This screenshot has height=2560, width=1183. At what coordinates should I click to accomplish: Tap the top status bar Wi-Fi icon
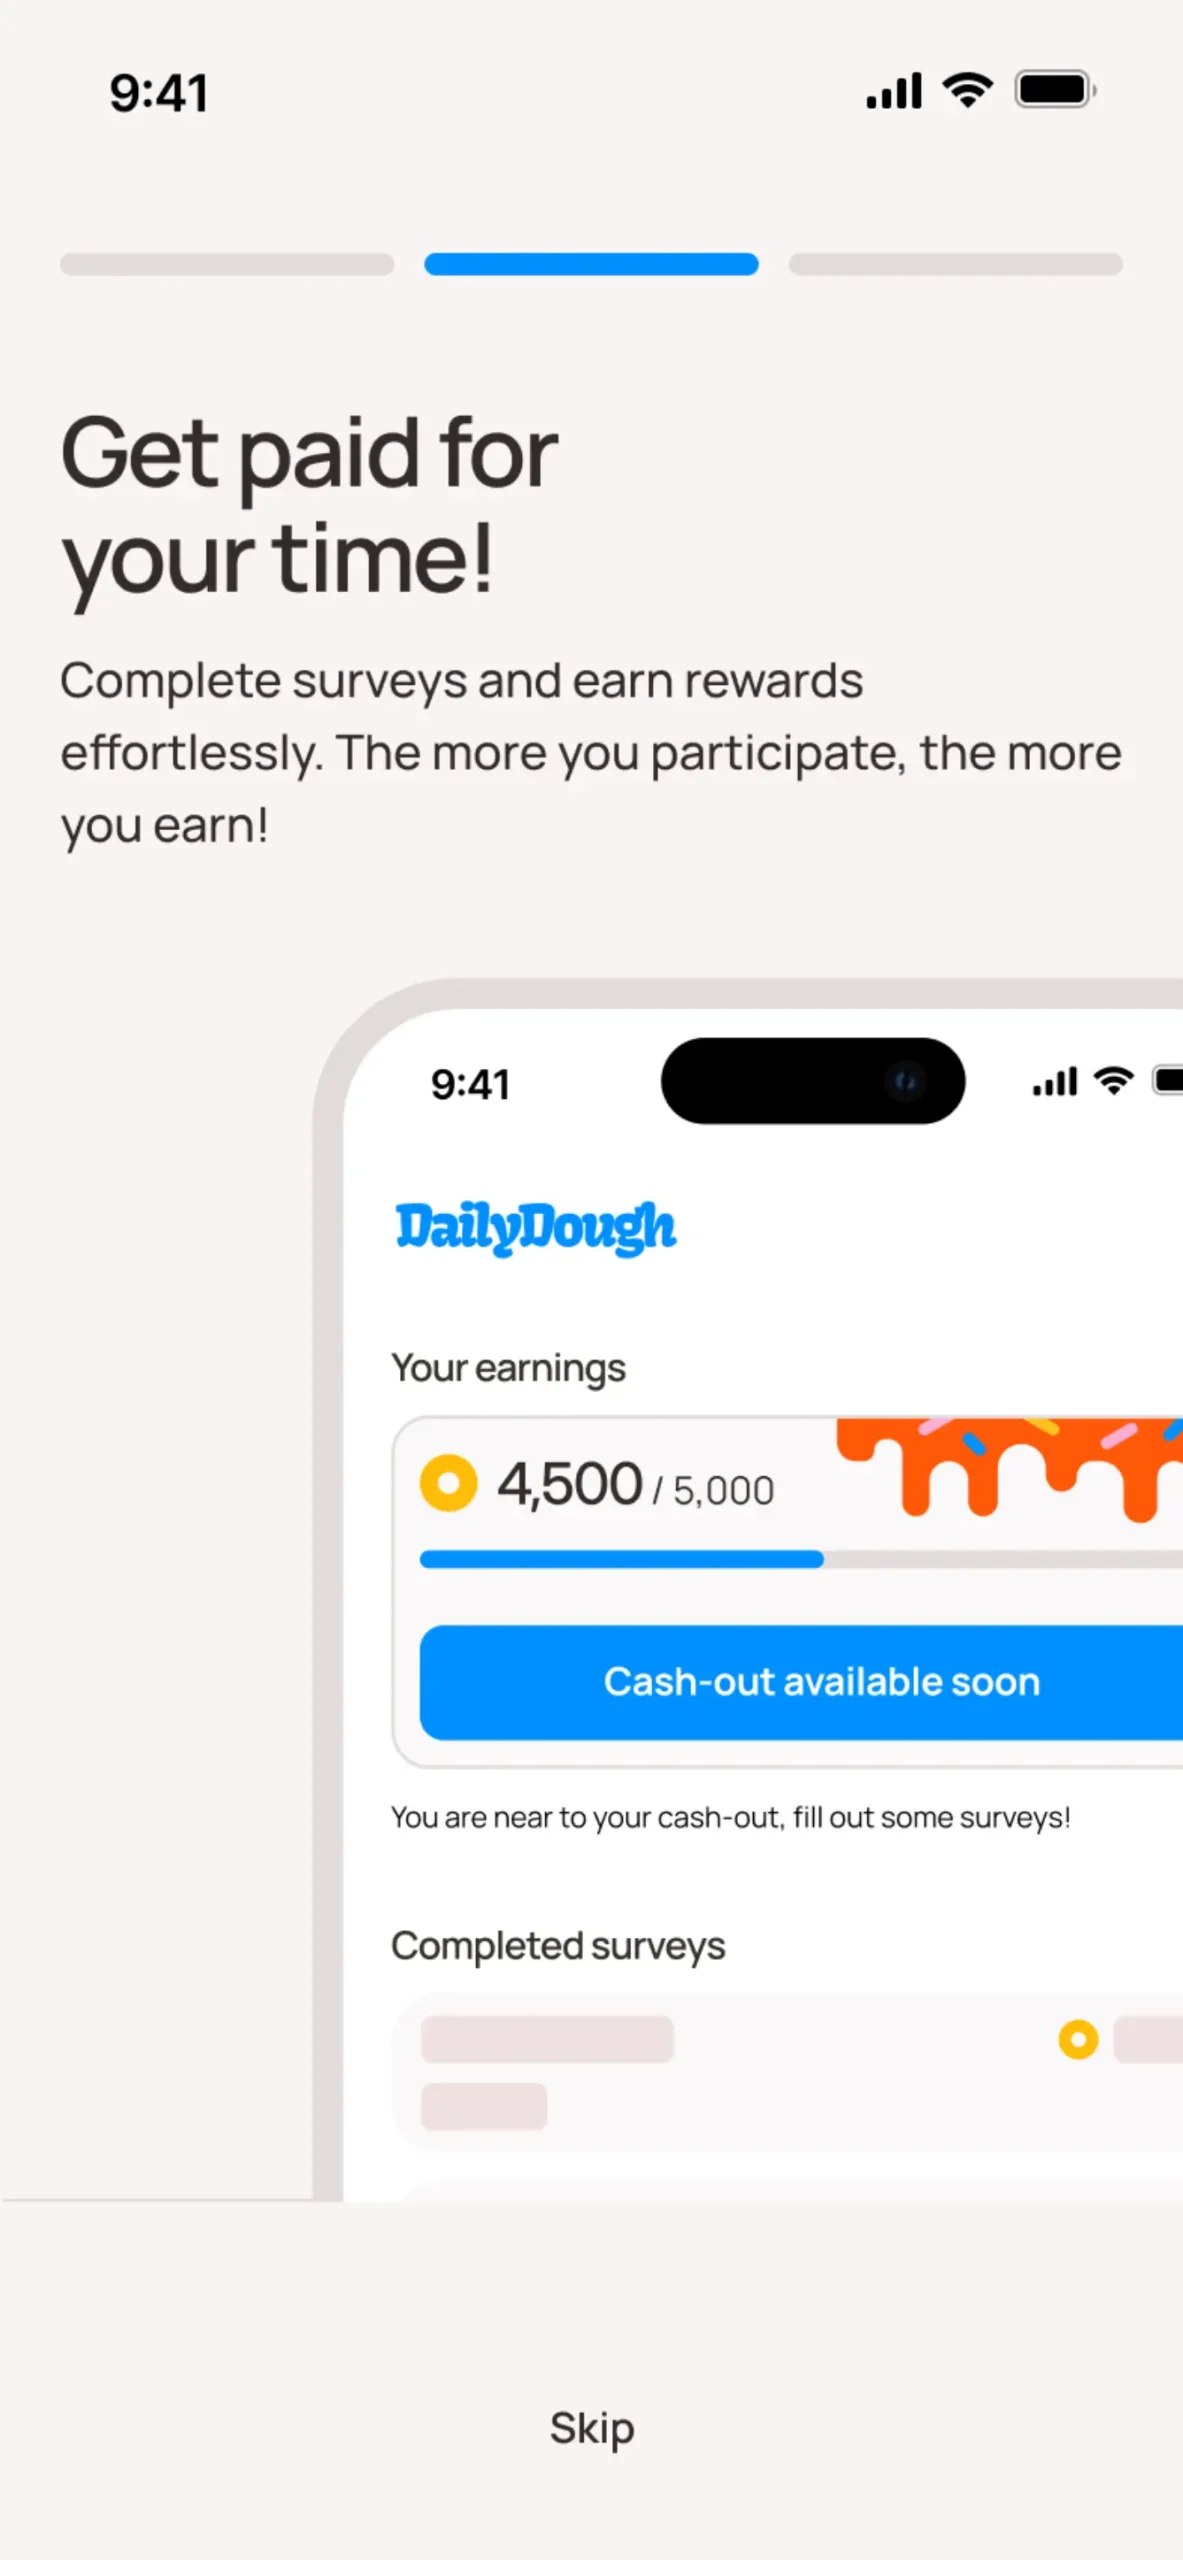coord(968,91)
